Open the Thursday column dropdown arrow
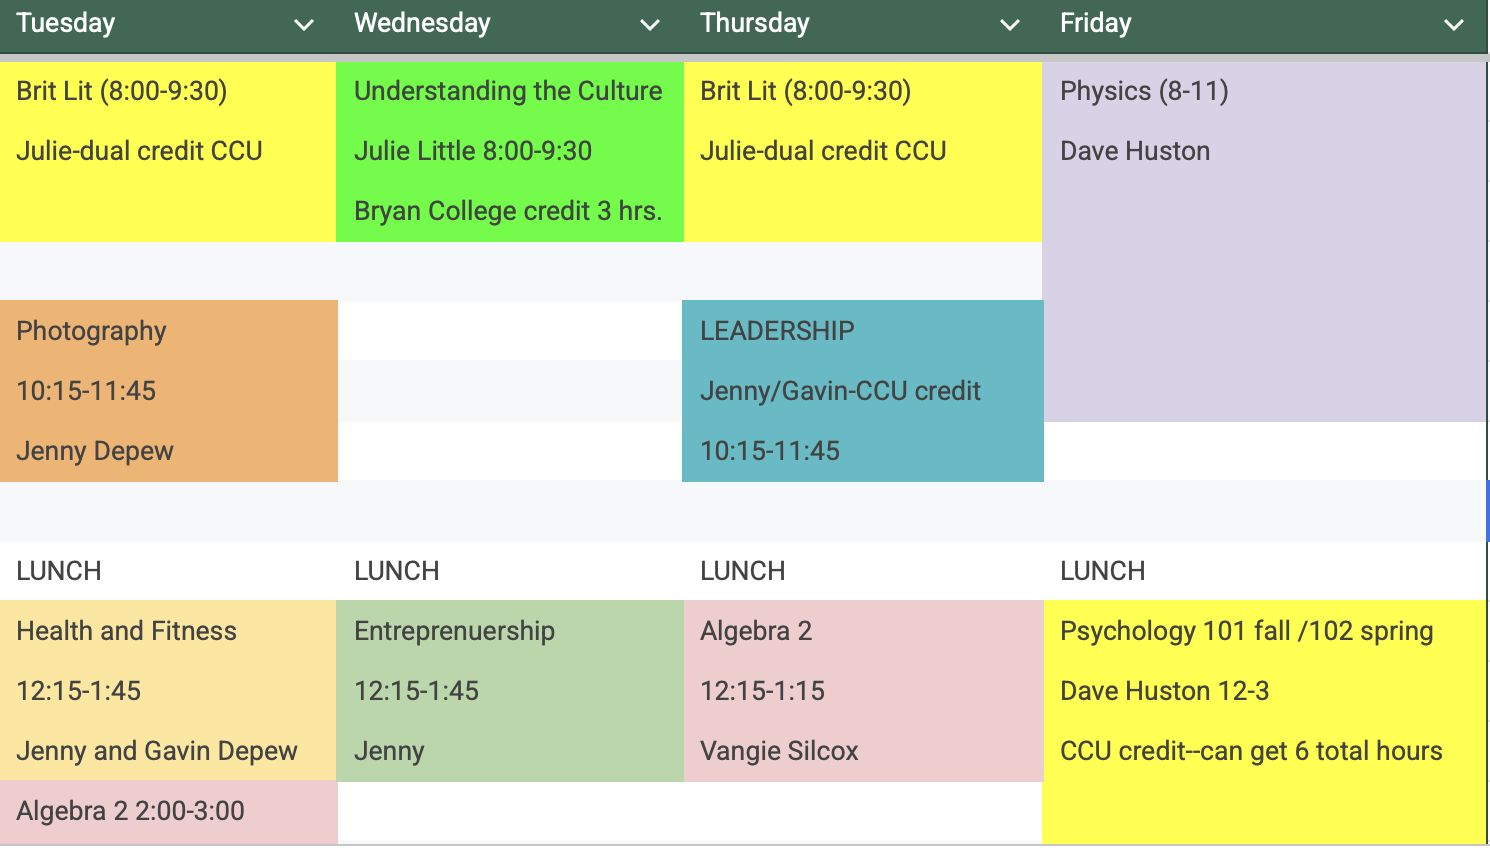The height and width of the screenshot is (848, 1490). click(1010, 25)
